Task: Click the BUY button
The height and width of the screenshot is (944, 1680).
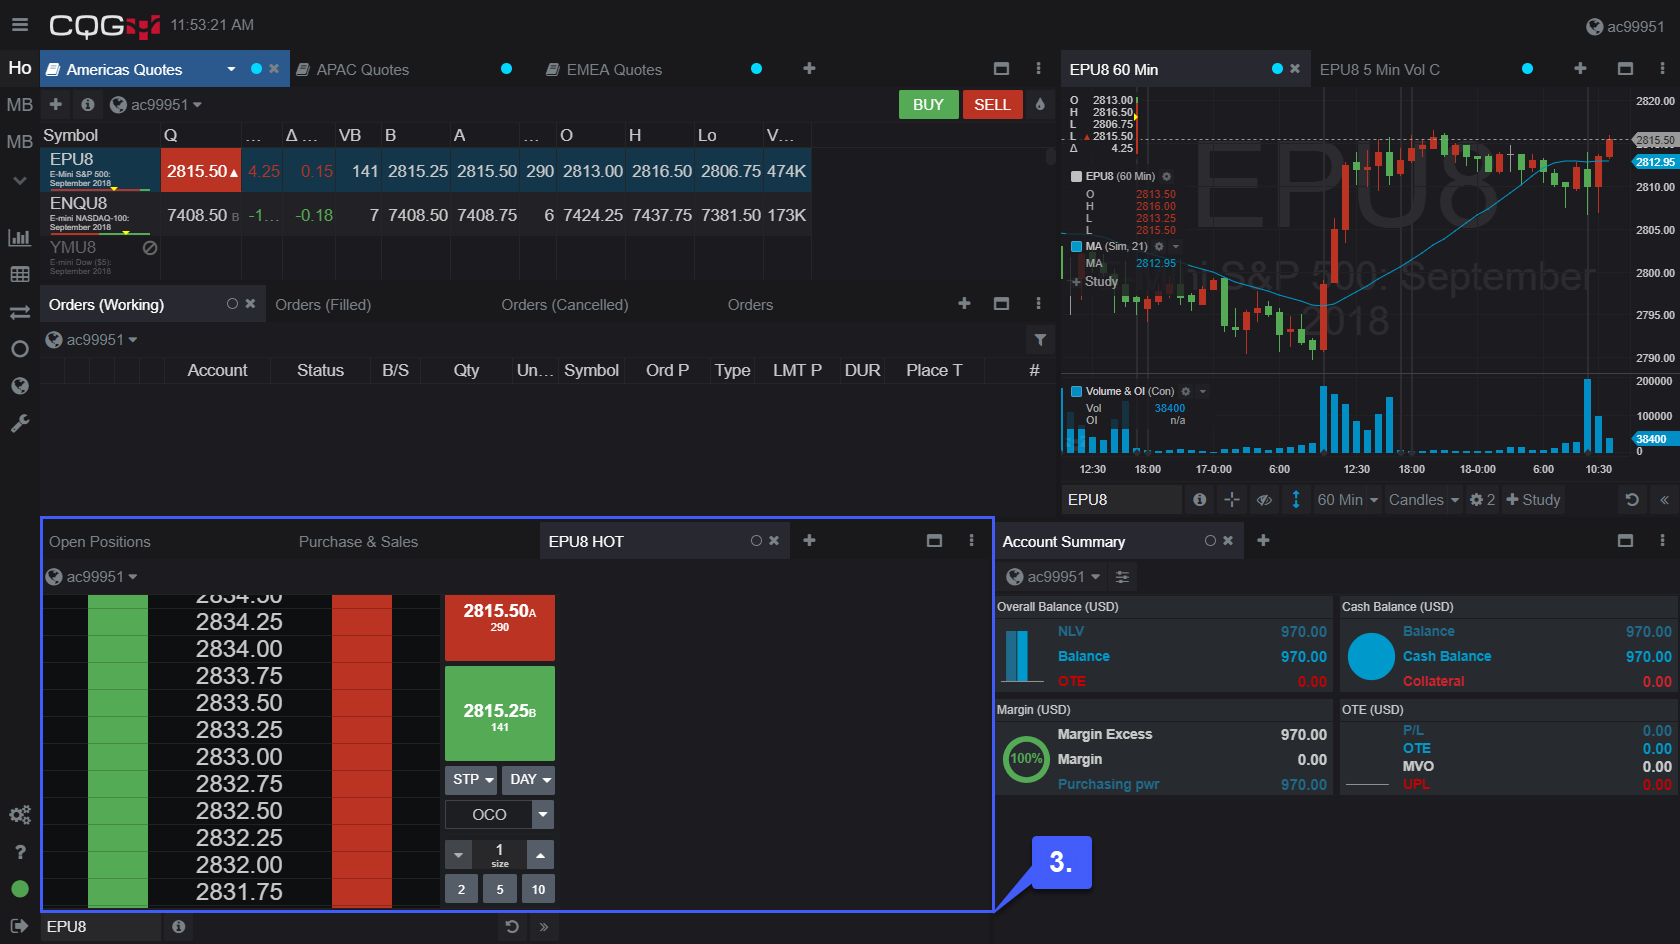Action: point(928,104)
